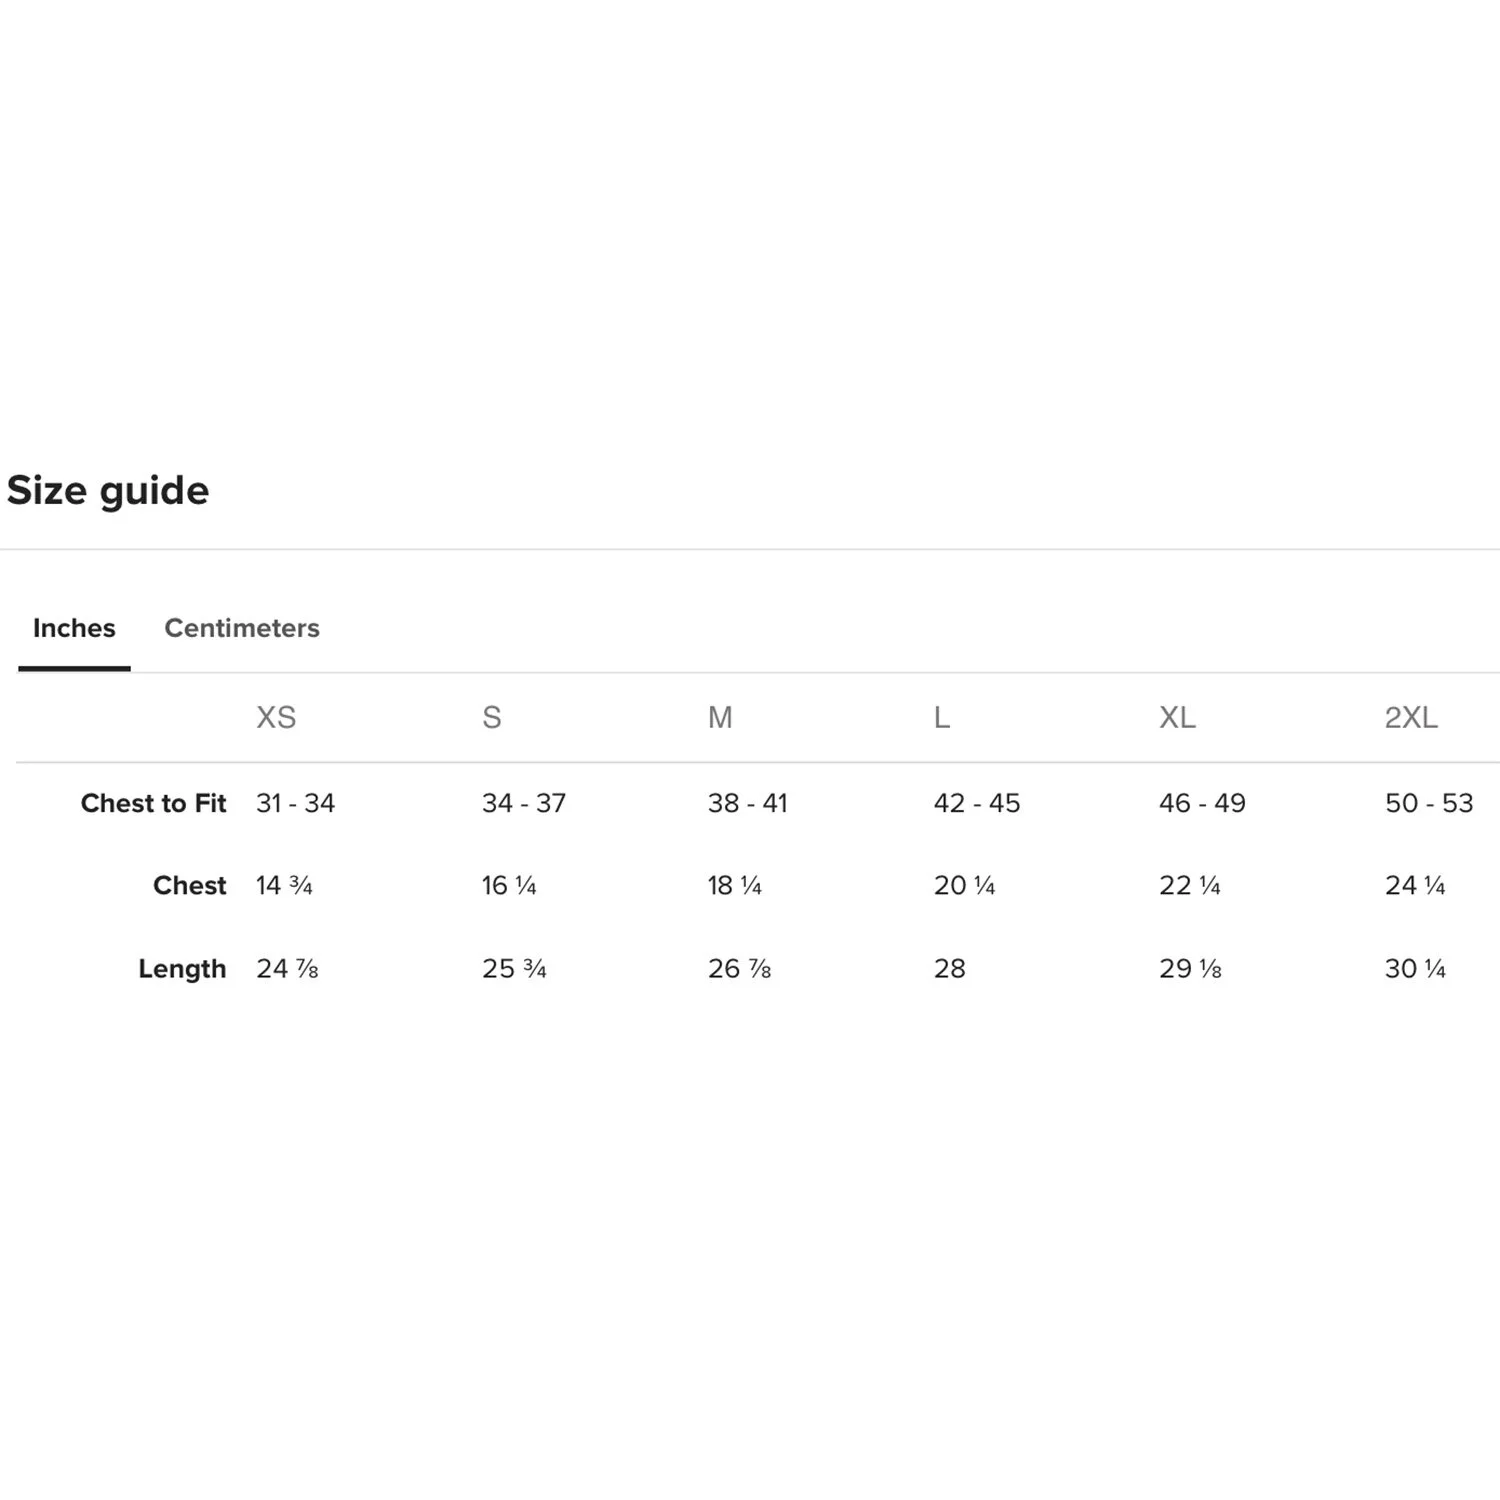Select the 38 - 41 chest to fit value

click(747, 803)
